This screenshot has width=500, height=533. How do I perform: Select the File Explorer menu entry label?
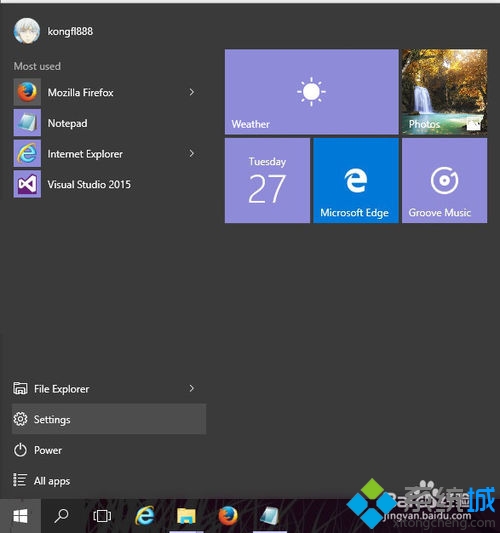click(x=62, y=389)
